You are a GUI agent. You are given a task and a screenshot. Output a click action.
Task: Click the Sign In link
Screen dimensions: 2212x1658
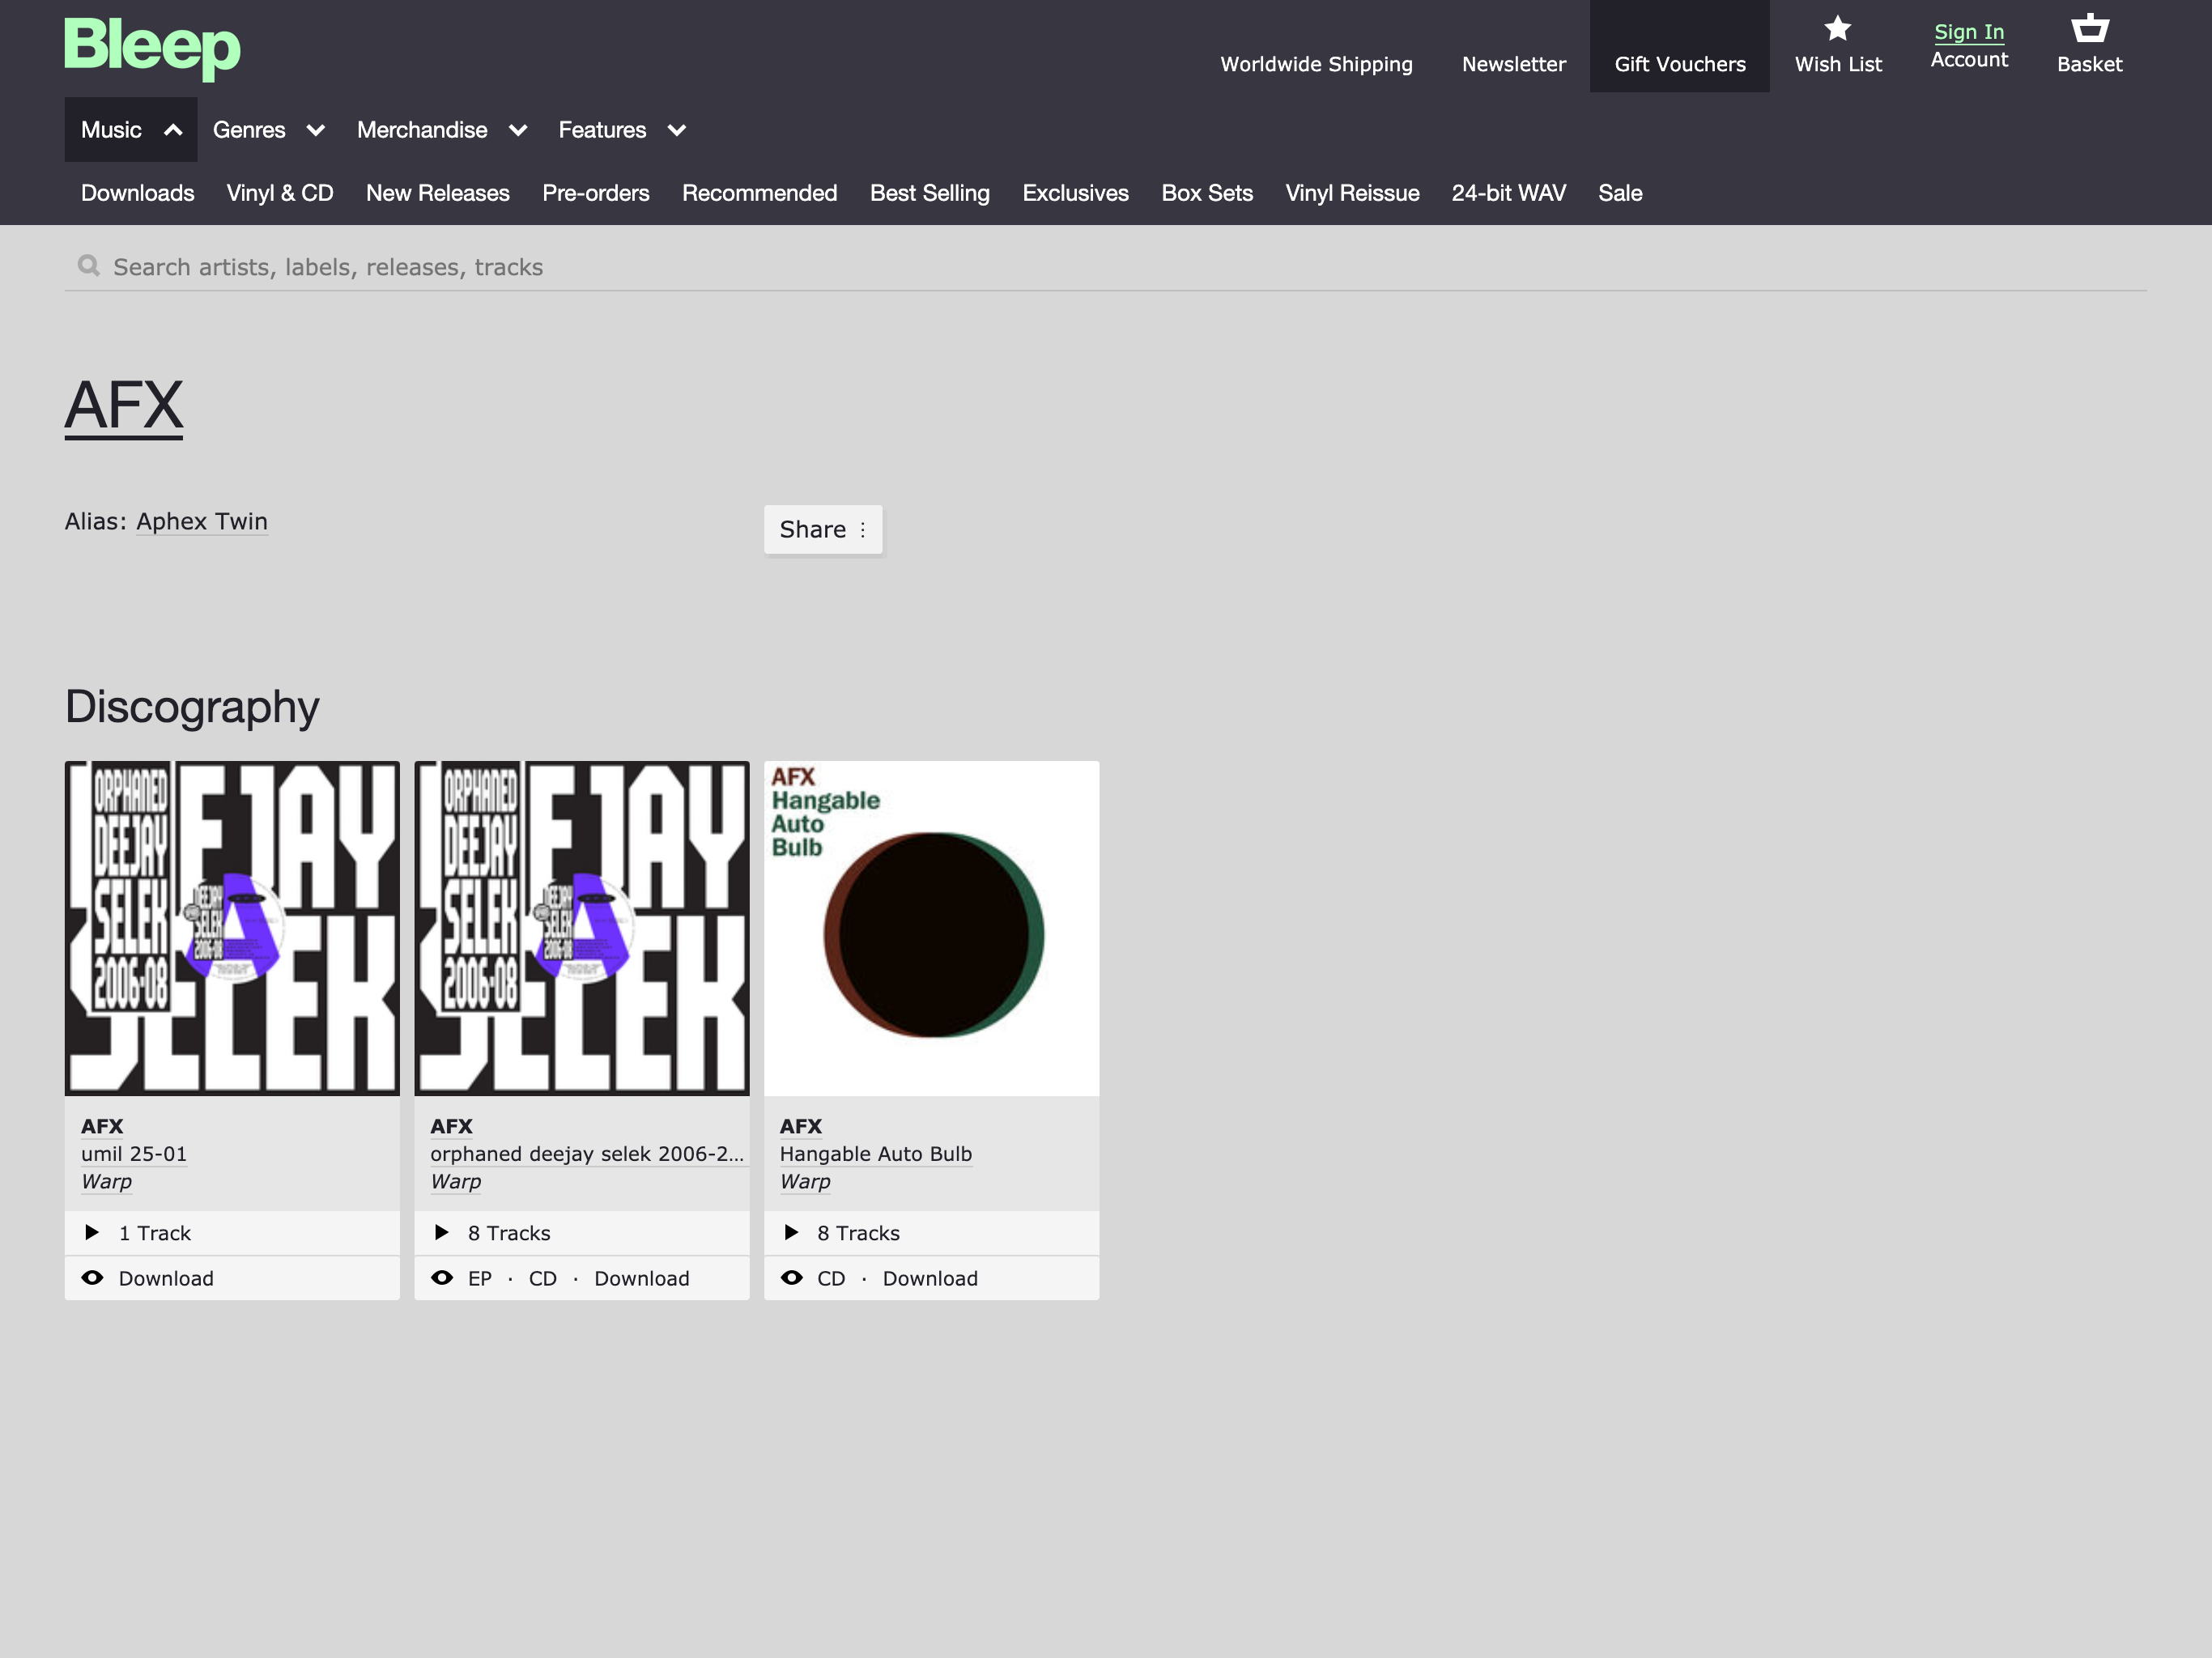pyautogui.click(x=1968, y=32)
